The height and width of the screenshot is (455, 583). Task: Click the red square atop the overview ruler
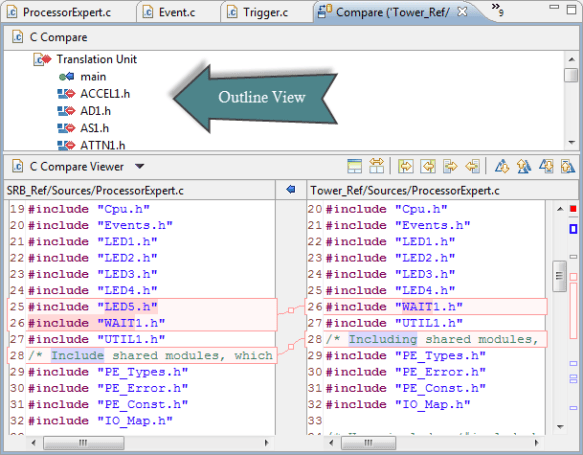click(x=573, y=209)
